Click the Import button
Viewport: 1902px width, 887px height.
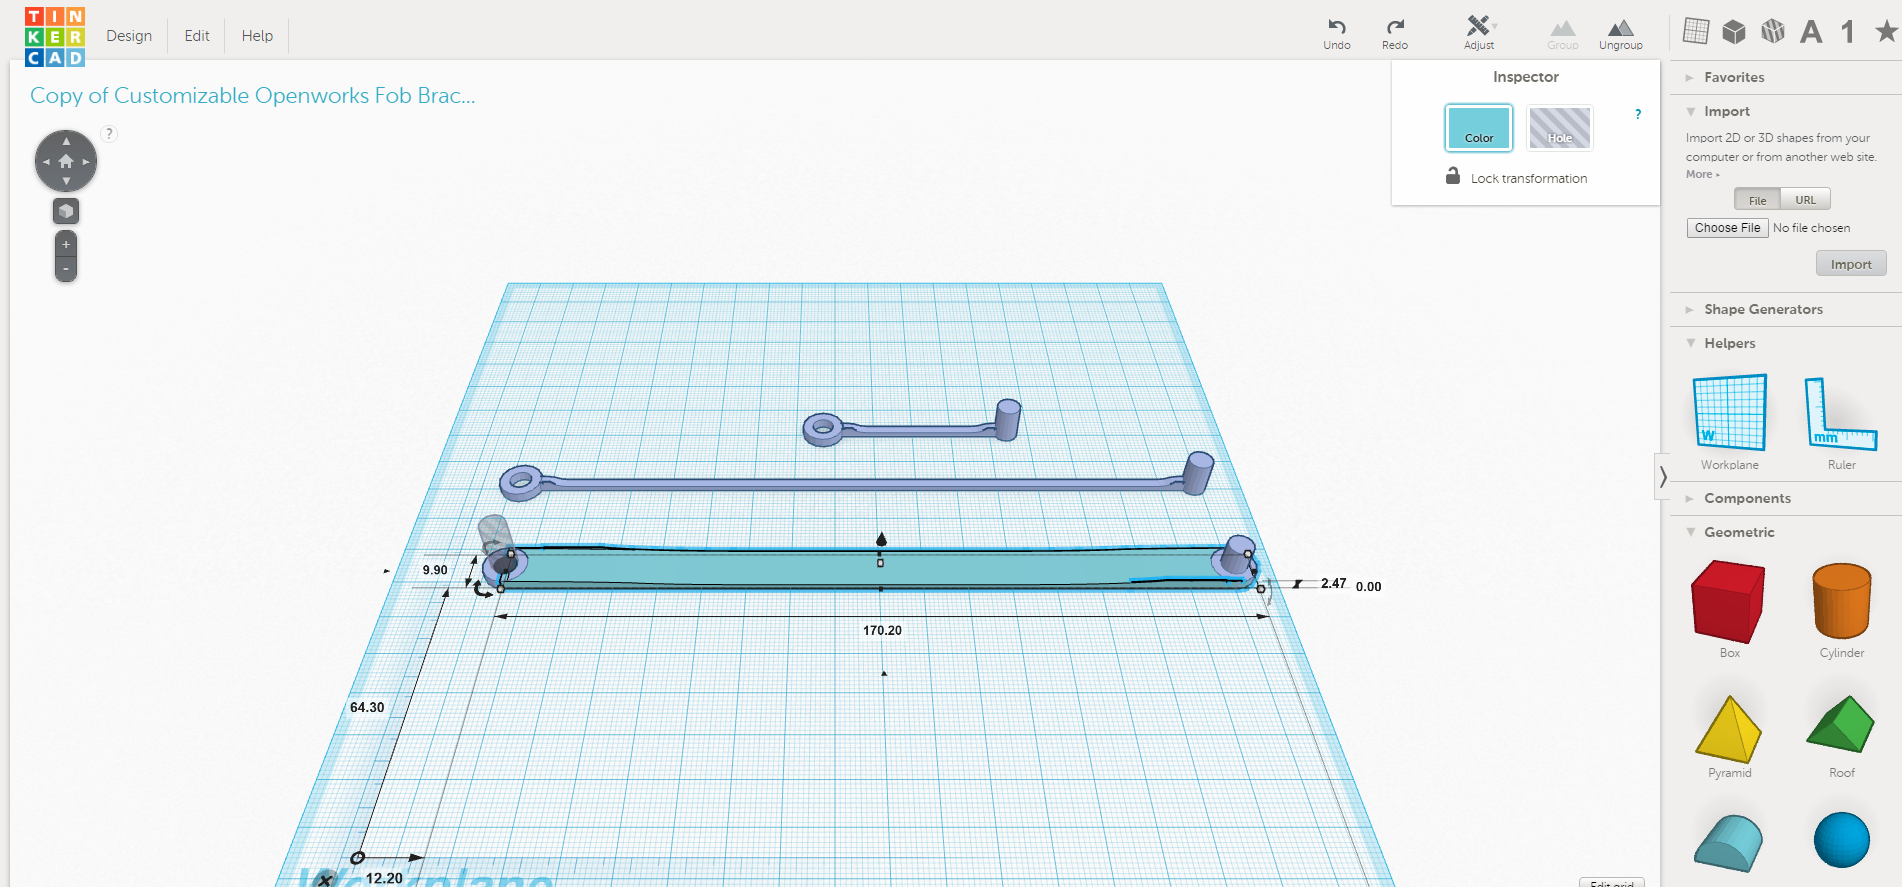[x=1851, y=264]
